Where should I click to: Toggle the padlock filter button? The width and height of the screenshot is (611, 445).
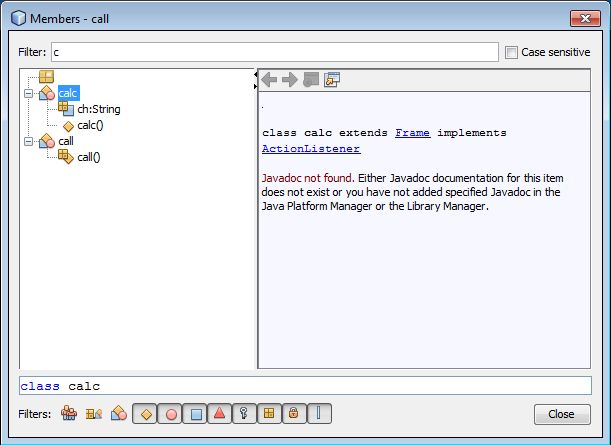[x=294, y=413]
